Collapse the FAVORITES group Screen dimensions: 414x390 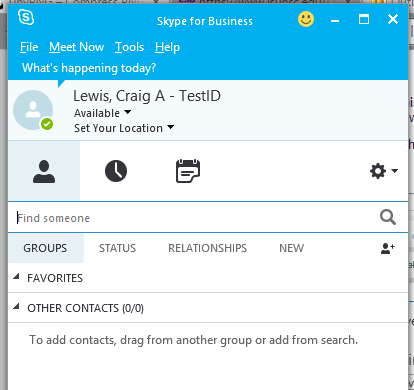coord(16,277)
